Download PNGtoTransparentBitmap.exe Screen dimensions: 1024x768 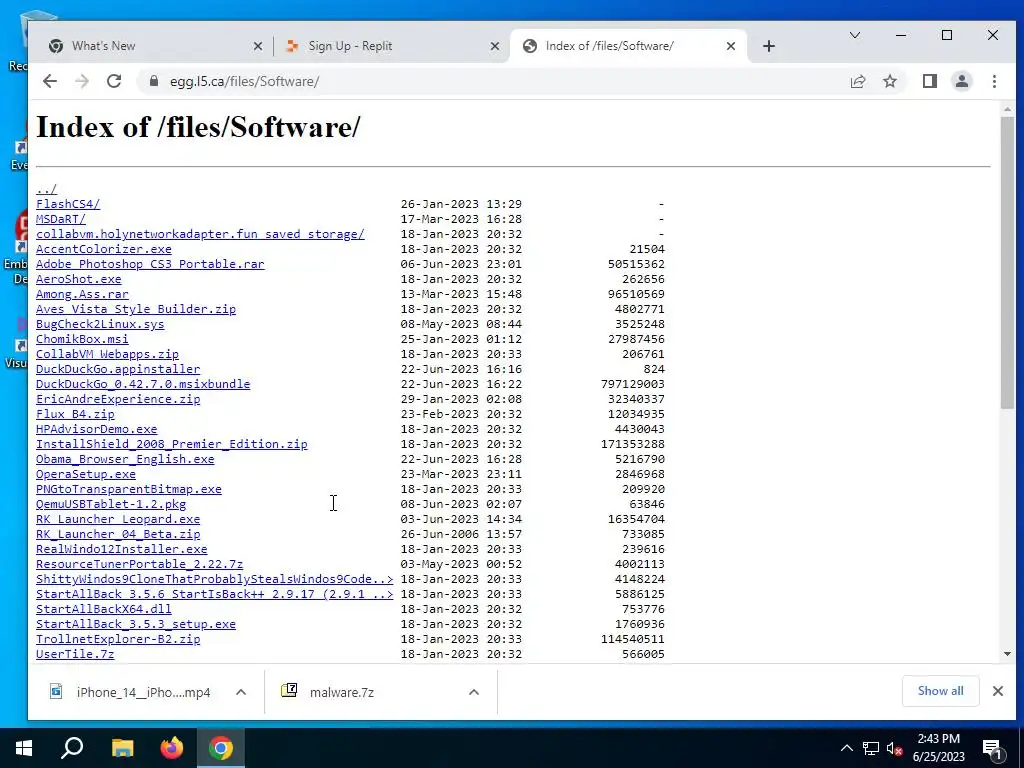129,490
